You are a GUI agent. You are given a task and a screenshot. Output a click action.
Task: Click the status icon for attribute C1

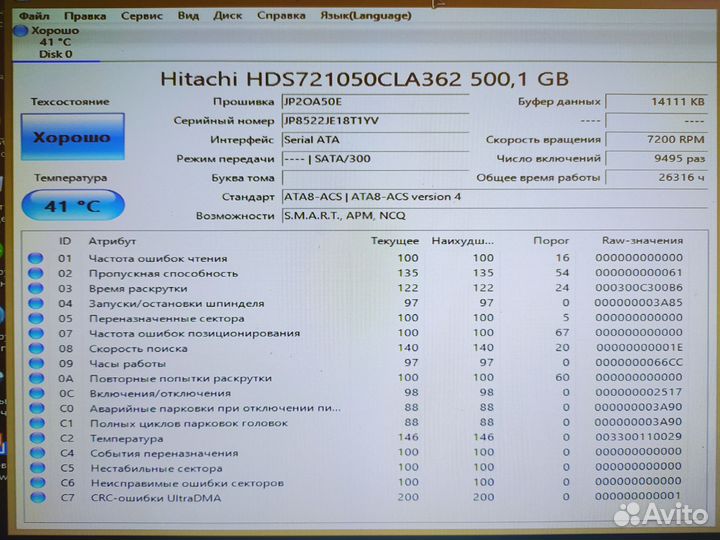pos(37,423)
